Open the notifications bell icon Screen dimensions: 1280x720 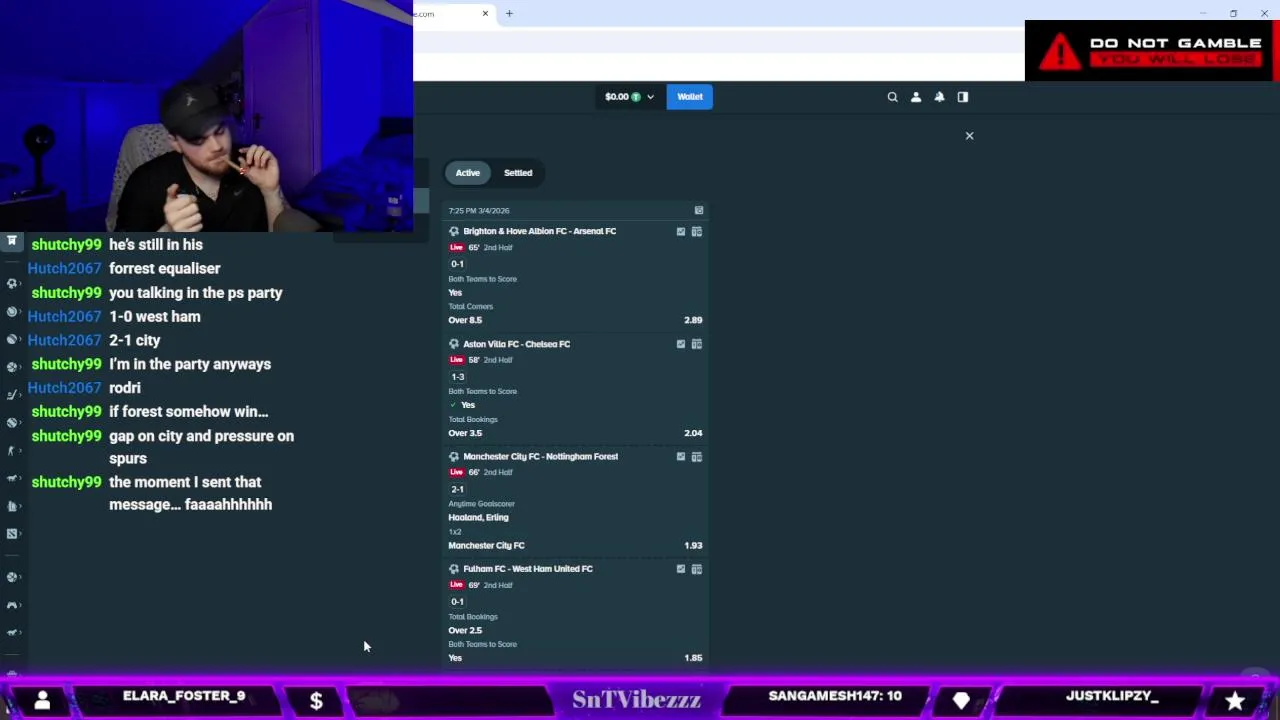click(939, 97)
